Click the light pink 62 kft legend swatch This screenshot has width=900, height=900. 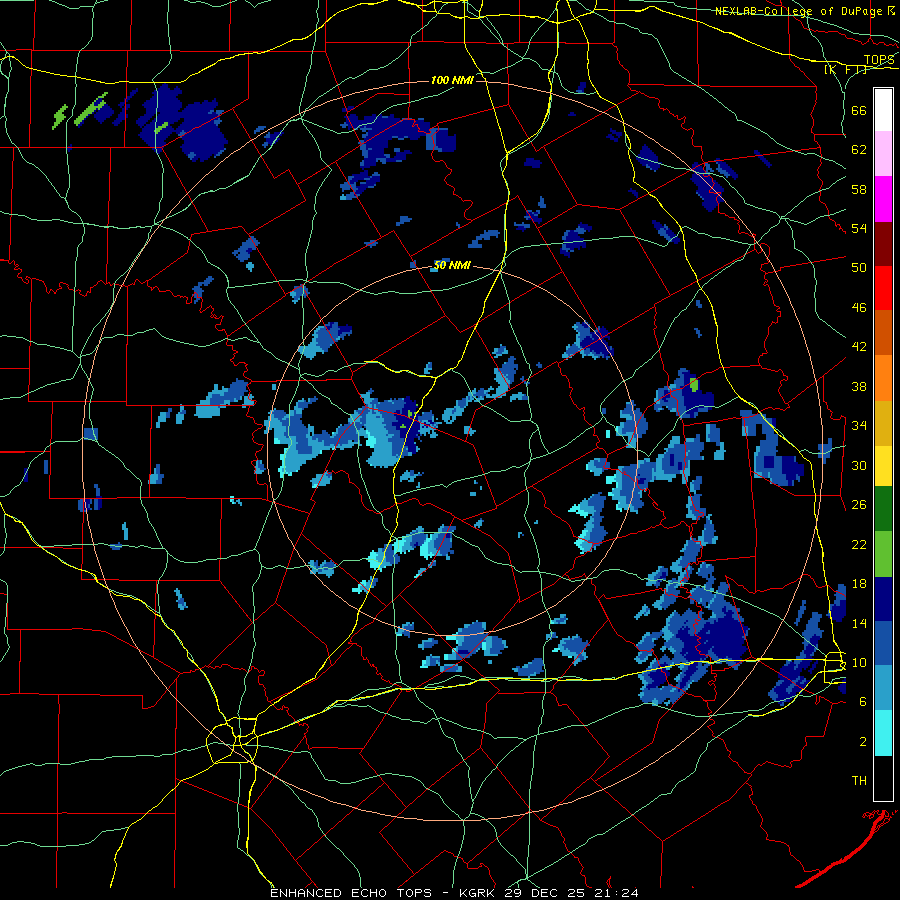tap(883, 153)
